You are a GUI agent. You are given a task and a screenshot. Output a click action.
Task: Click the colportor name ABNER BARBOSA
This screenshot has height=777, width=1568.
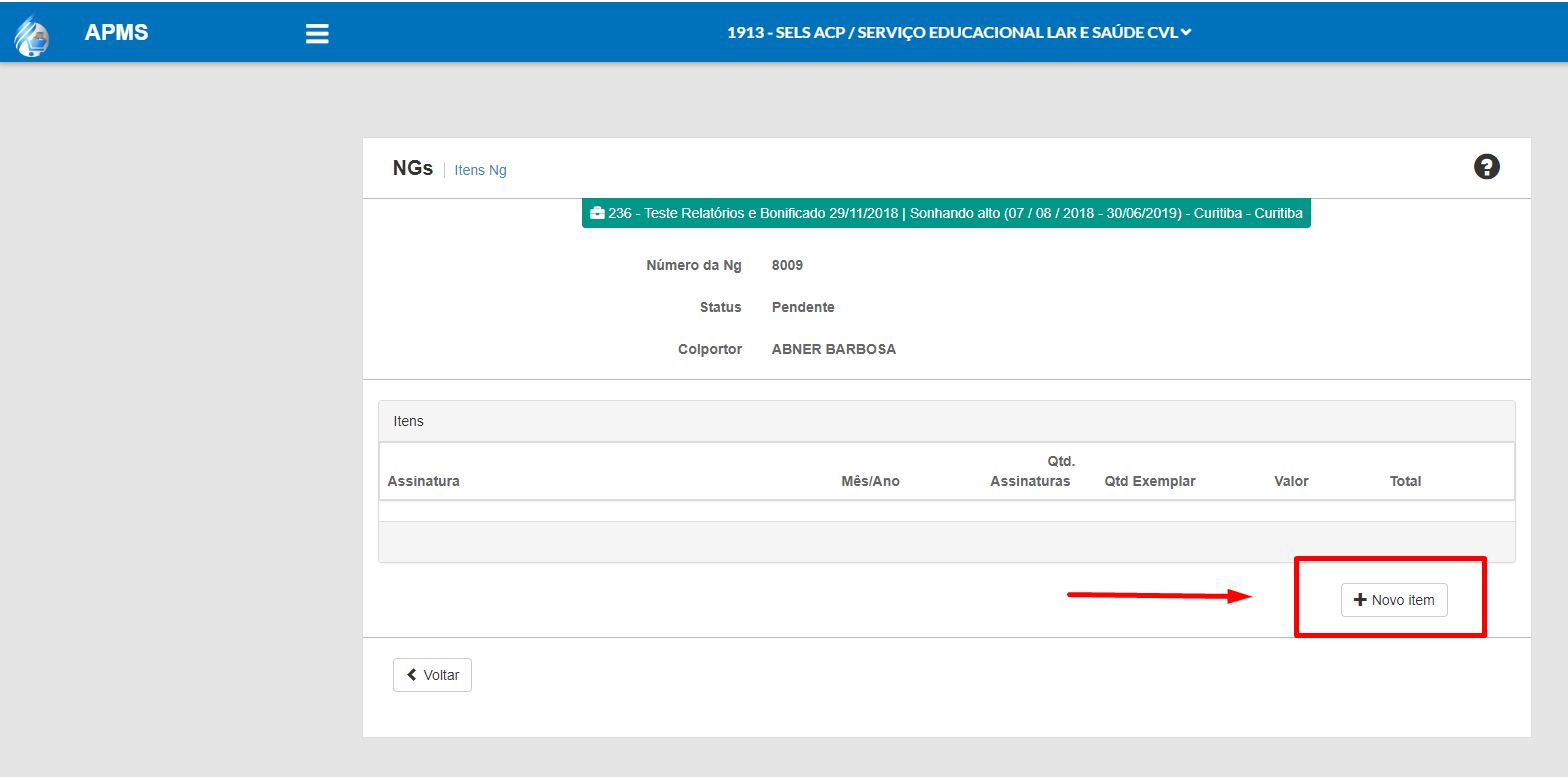(834, 349)
